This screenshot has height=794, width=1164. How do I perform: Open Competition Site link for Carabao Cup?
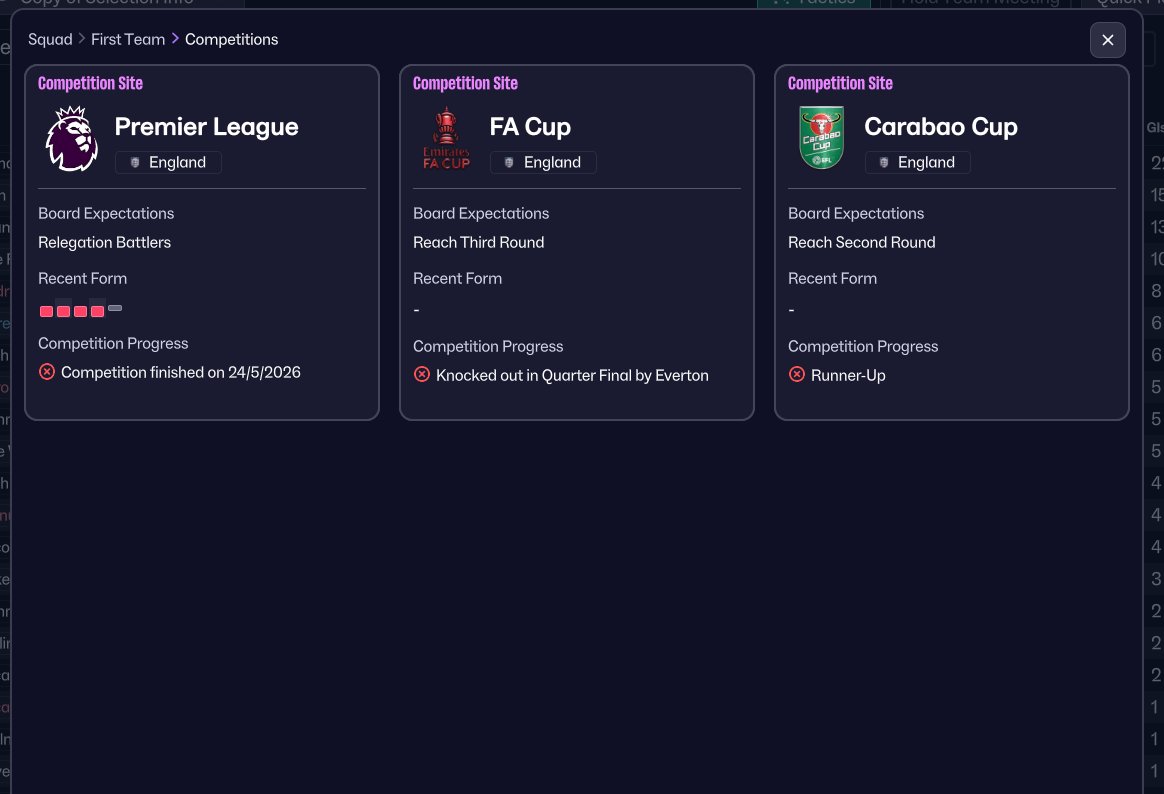(x=840, y=83)
